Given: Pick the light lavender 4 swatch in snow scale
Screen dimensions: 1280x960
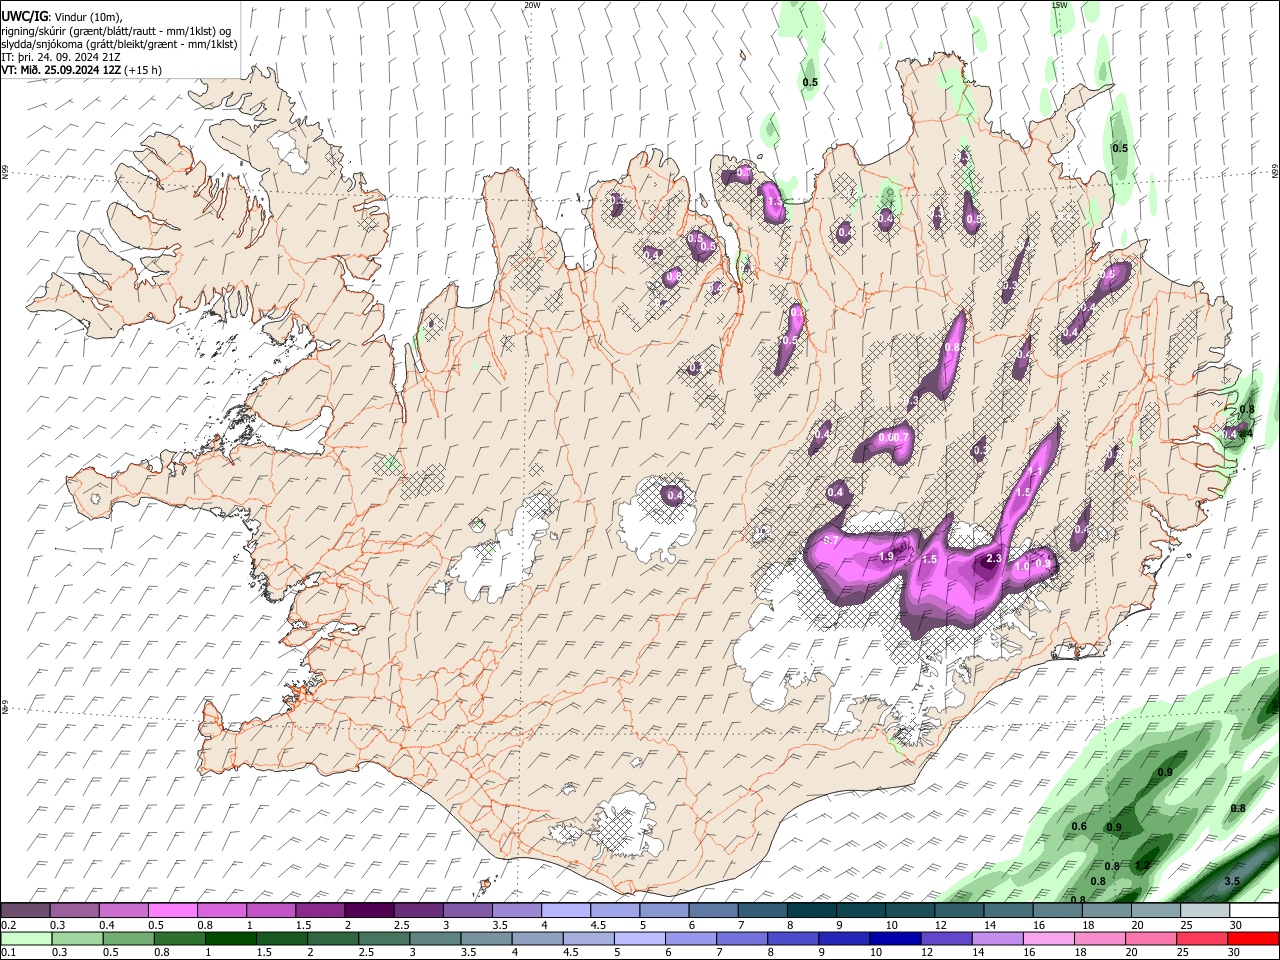Looking at the screenshot, I should point(565,910).
